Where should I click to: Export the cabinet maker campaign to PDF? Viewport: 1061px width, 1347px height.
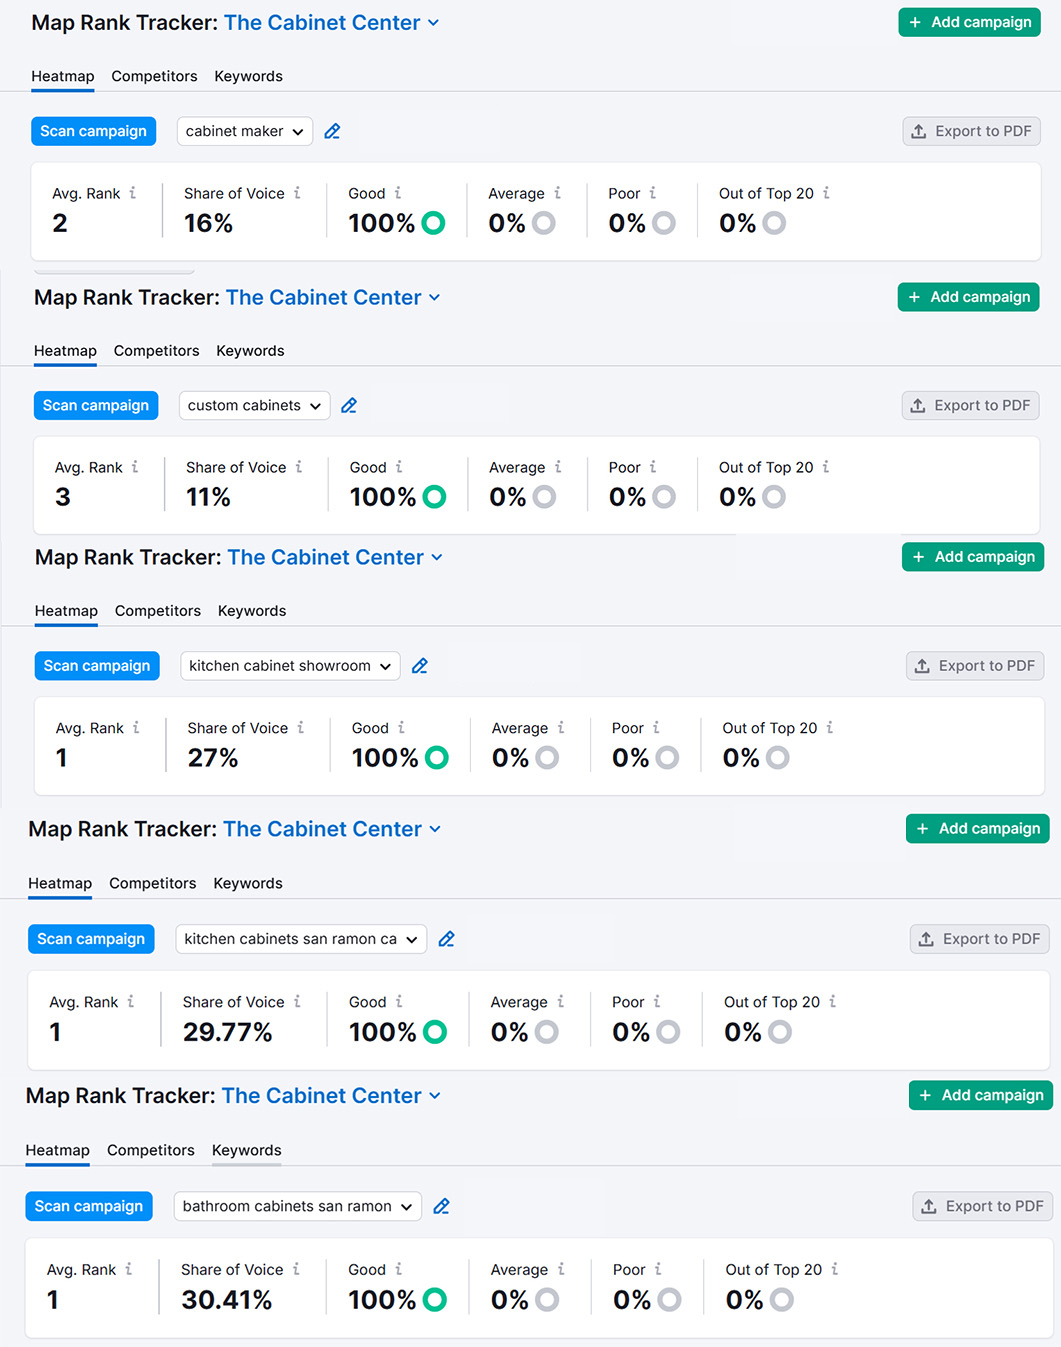click(x=971, y=131)
